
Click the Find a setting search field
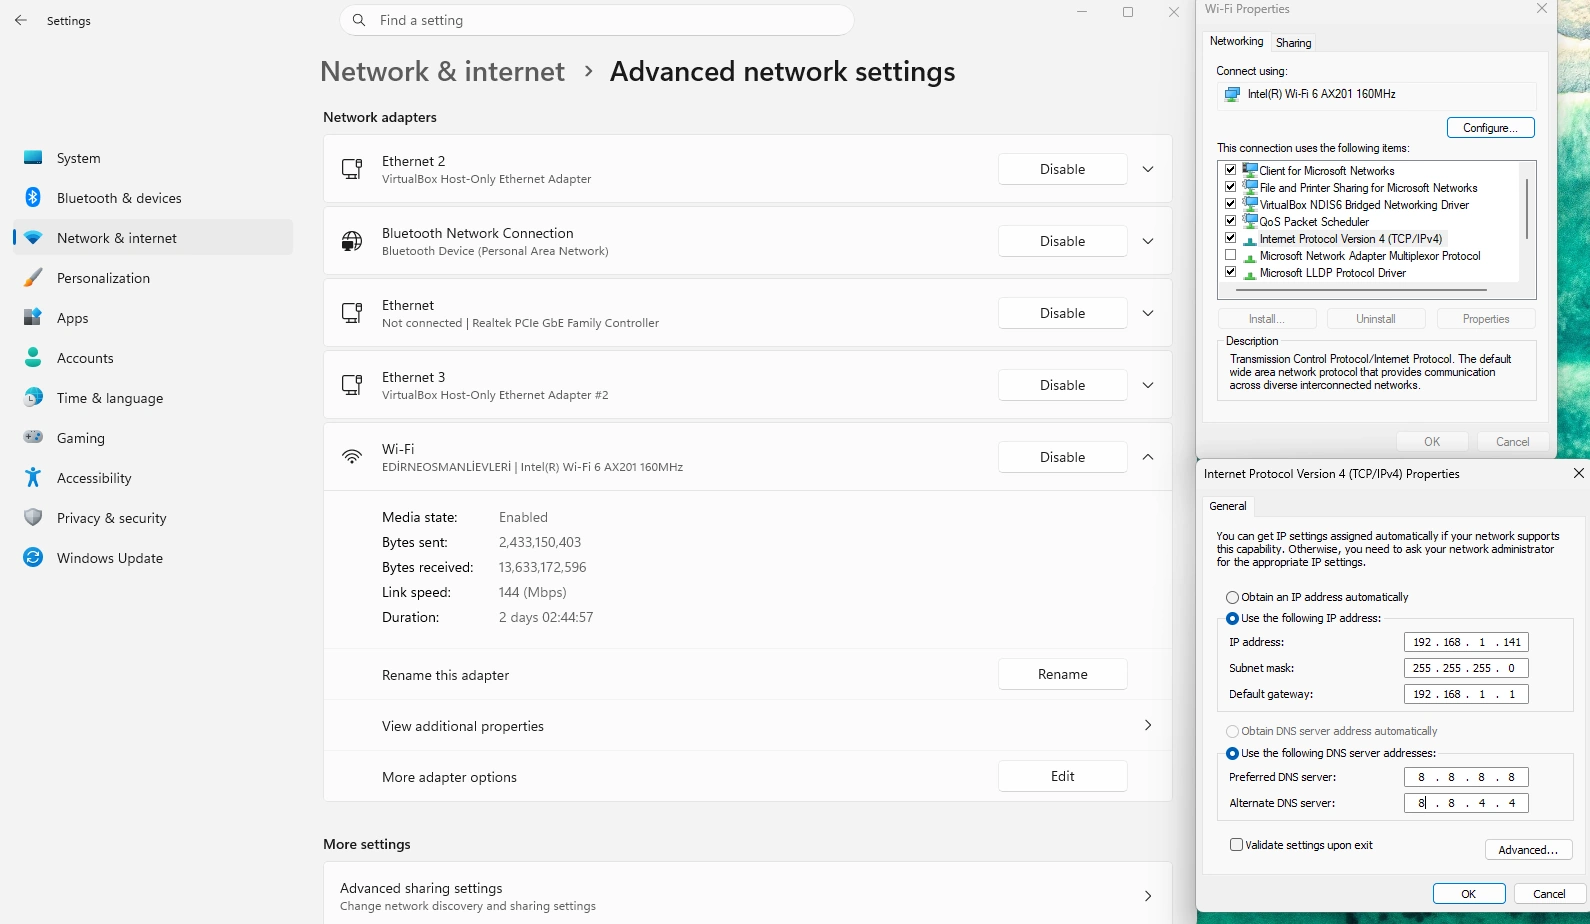click(597, 20)
